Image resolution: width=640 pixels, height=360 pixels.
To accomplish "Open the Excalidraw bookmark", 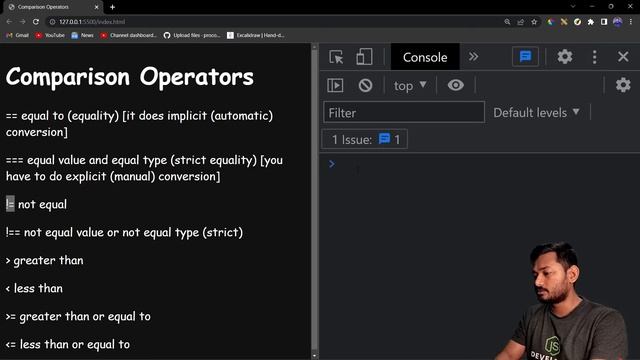I will [x=256, y=36].
